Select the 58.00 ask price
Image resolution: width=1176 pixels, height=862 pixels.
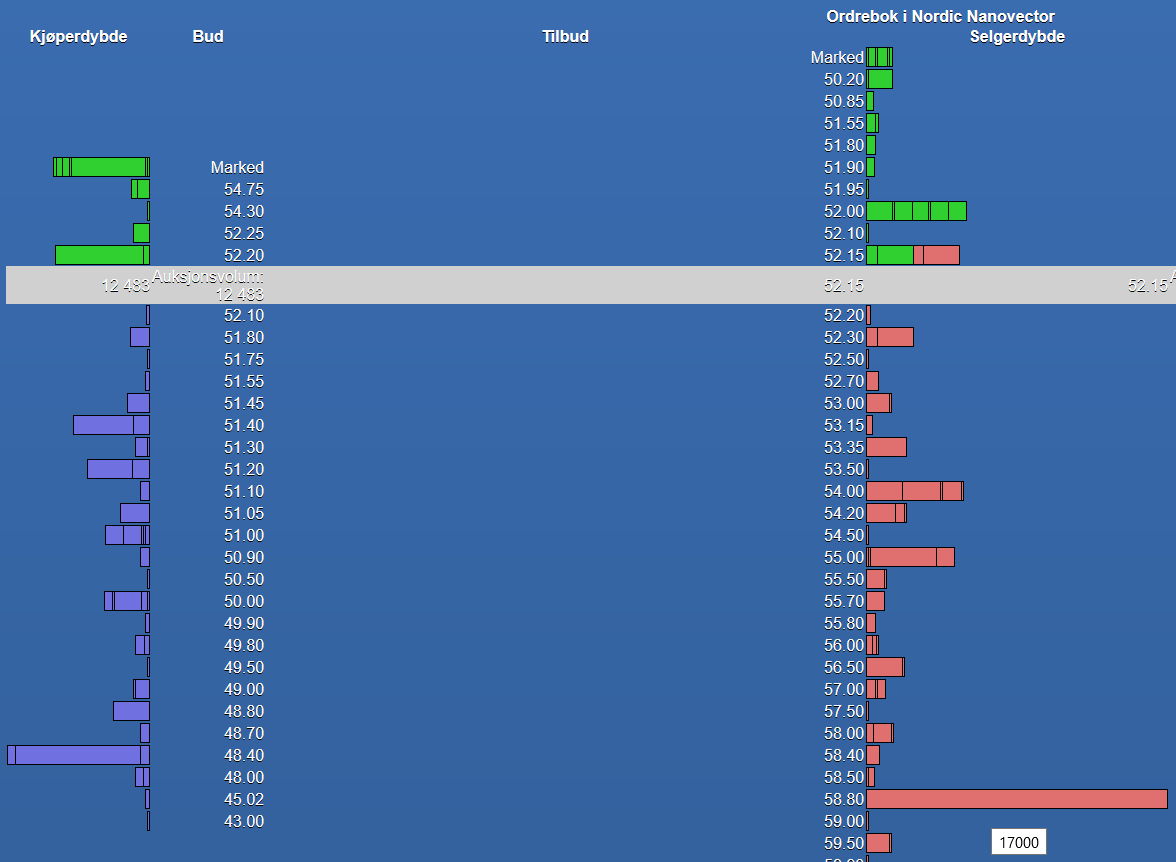pos(844,734)
